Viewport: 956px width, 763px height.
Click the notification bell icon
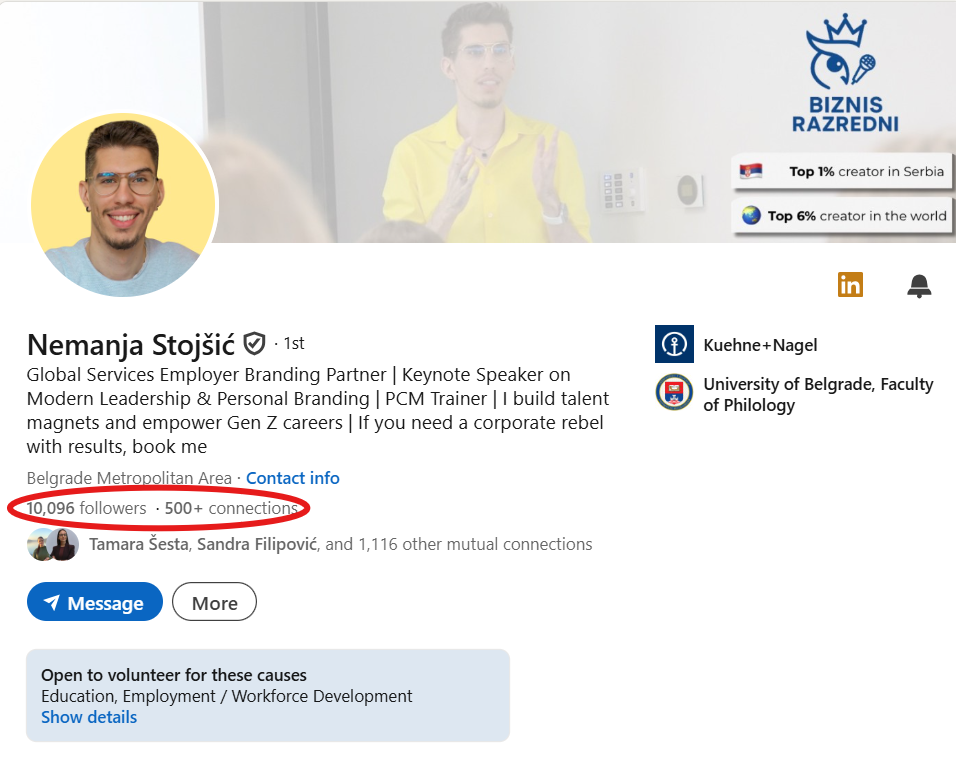coord(919,285)
